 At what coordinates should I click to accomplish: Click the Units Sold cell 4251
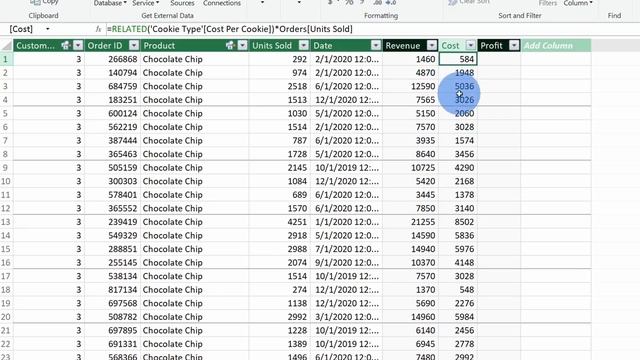[279, 222]
